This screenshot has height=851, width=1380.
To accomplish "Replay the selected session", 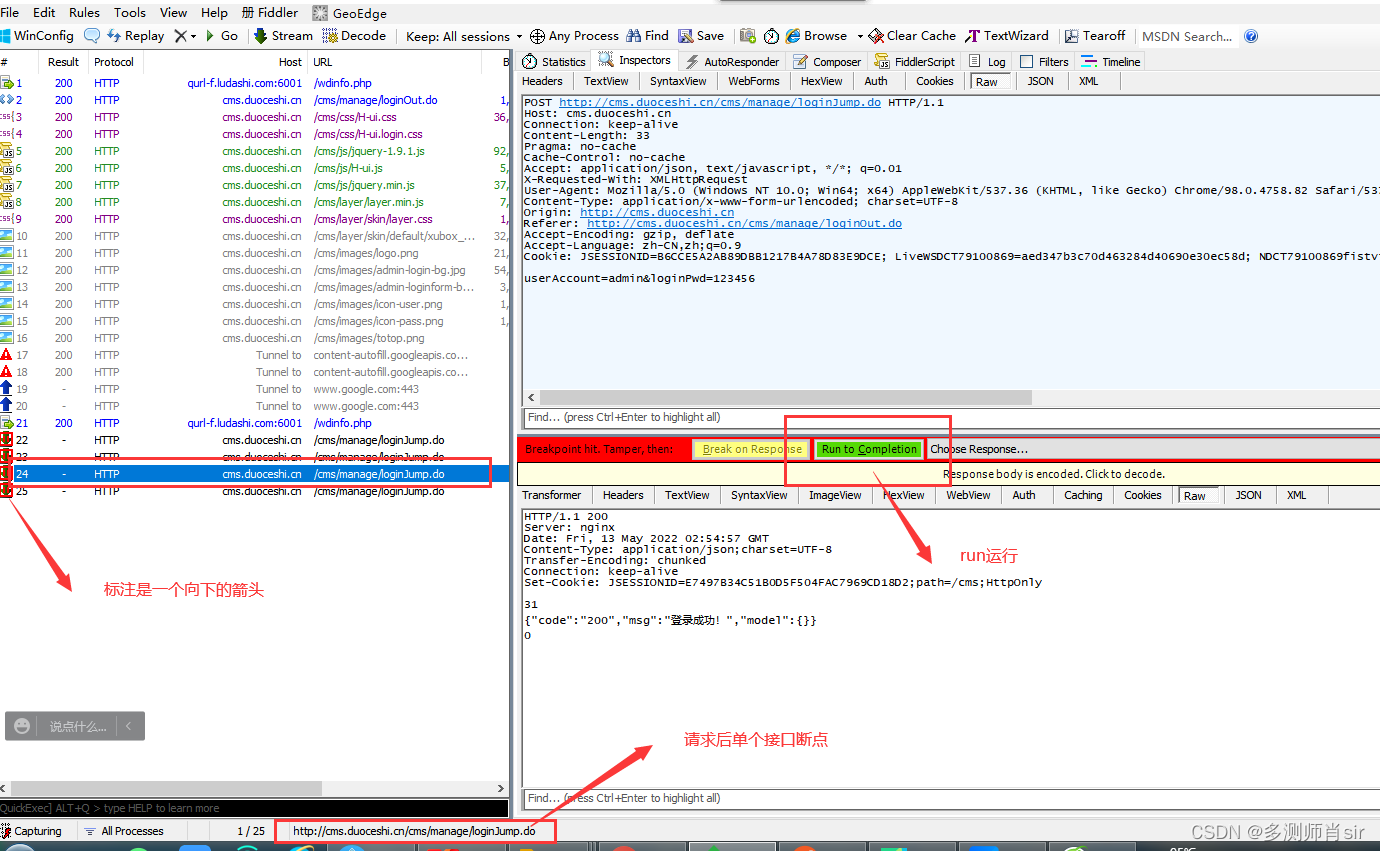I will 135,36.
